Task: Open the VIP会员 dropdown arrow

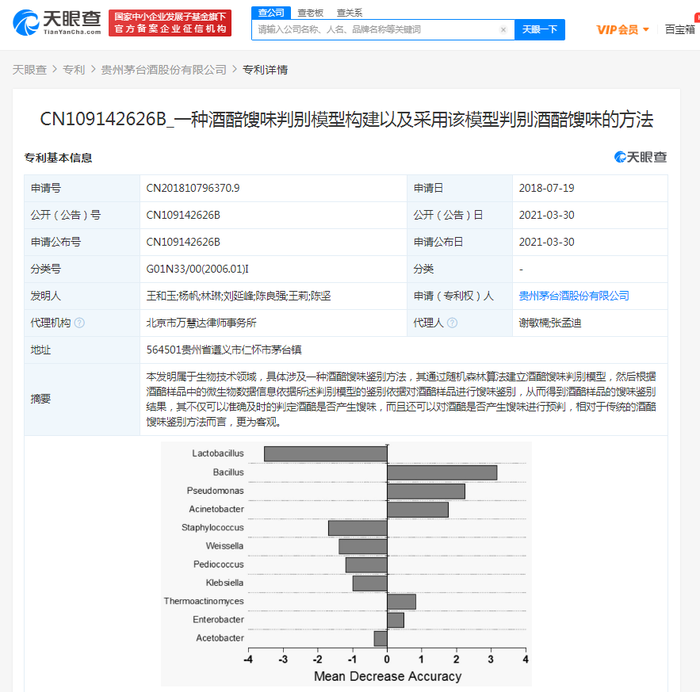Action: 646,29
